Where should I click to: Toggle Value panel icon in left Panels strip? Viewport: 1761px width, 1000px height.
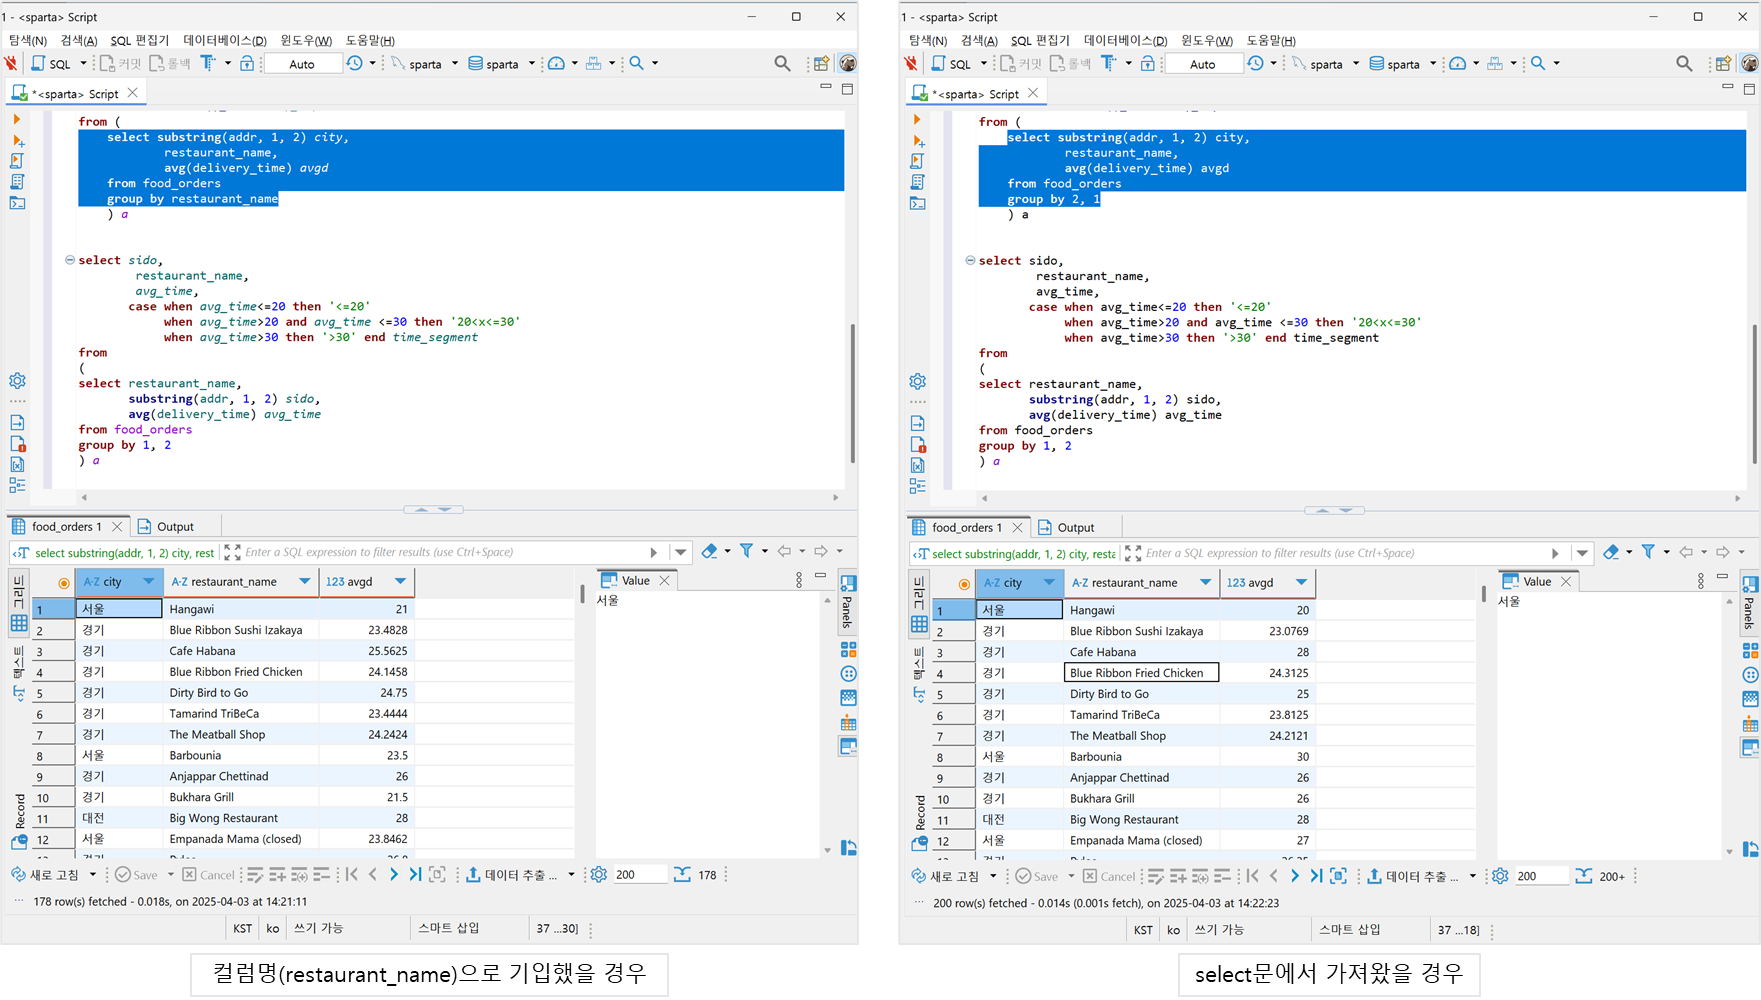point(848,747)
